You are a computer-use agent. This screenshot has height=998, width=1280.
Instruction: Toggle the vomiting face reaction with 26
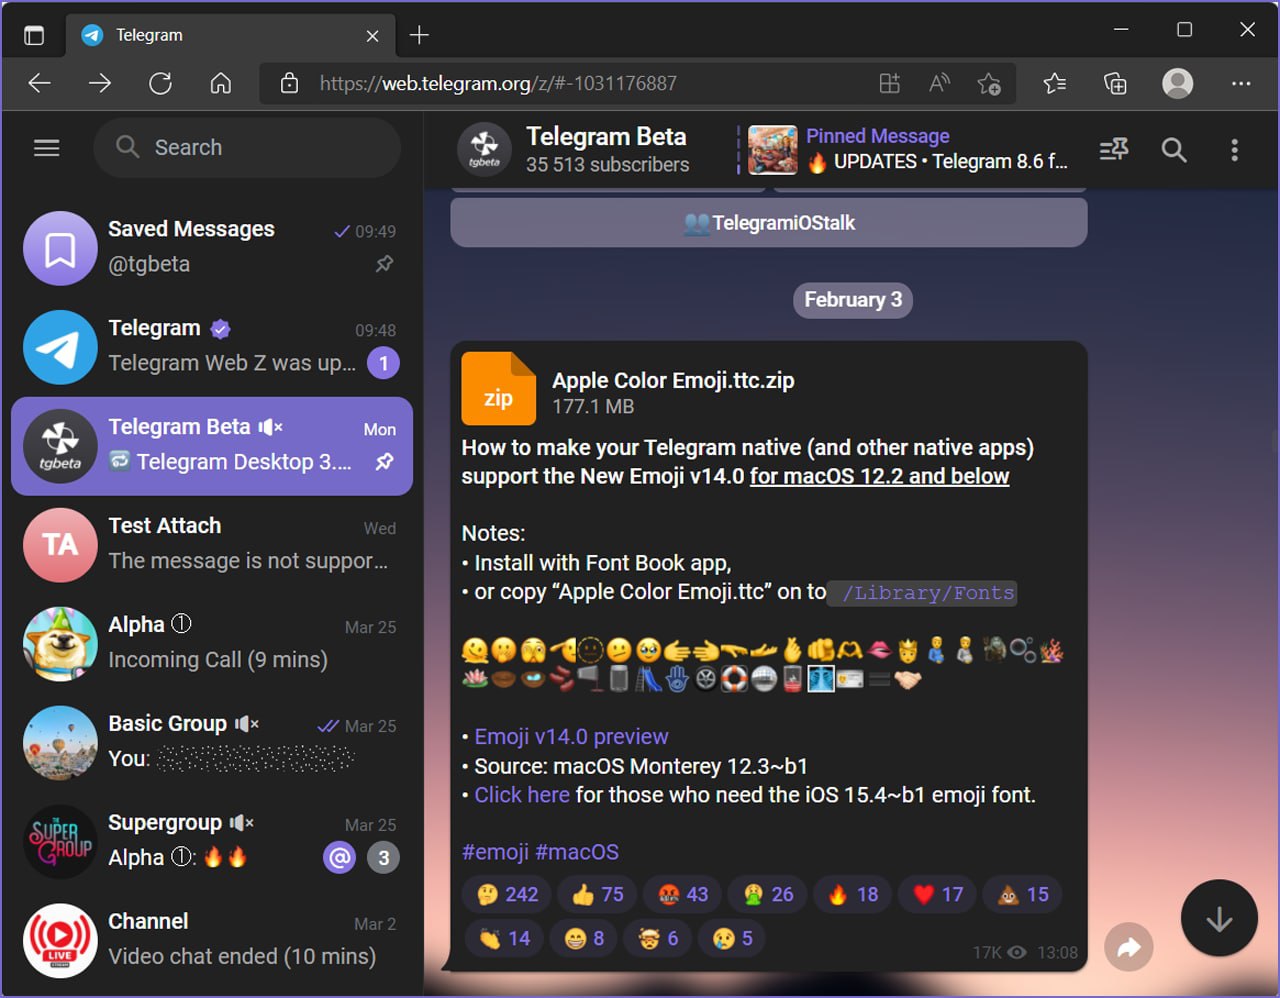768,894
